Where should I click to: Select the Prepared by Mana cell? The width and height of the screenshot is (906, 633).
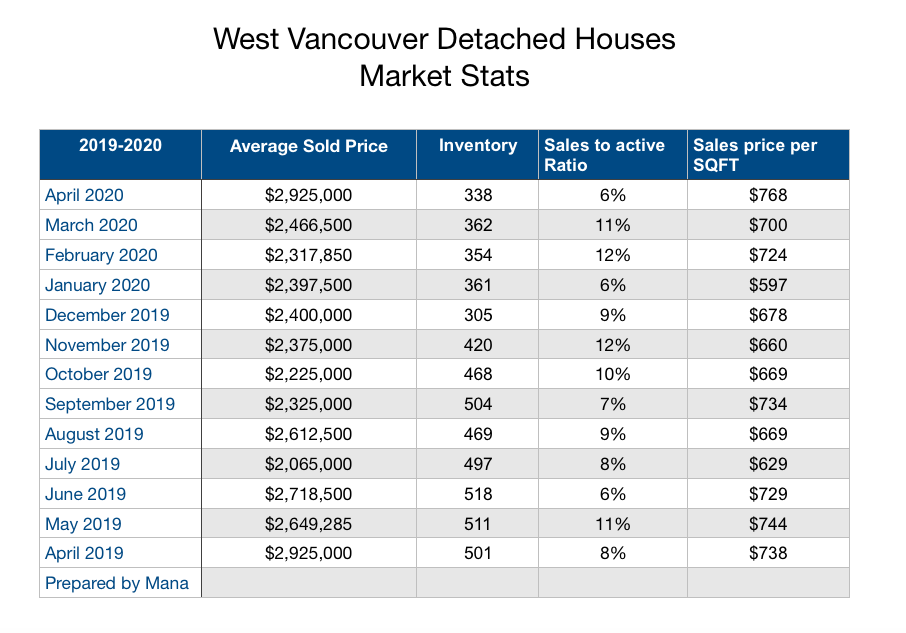click(117, 583)
